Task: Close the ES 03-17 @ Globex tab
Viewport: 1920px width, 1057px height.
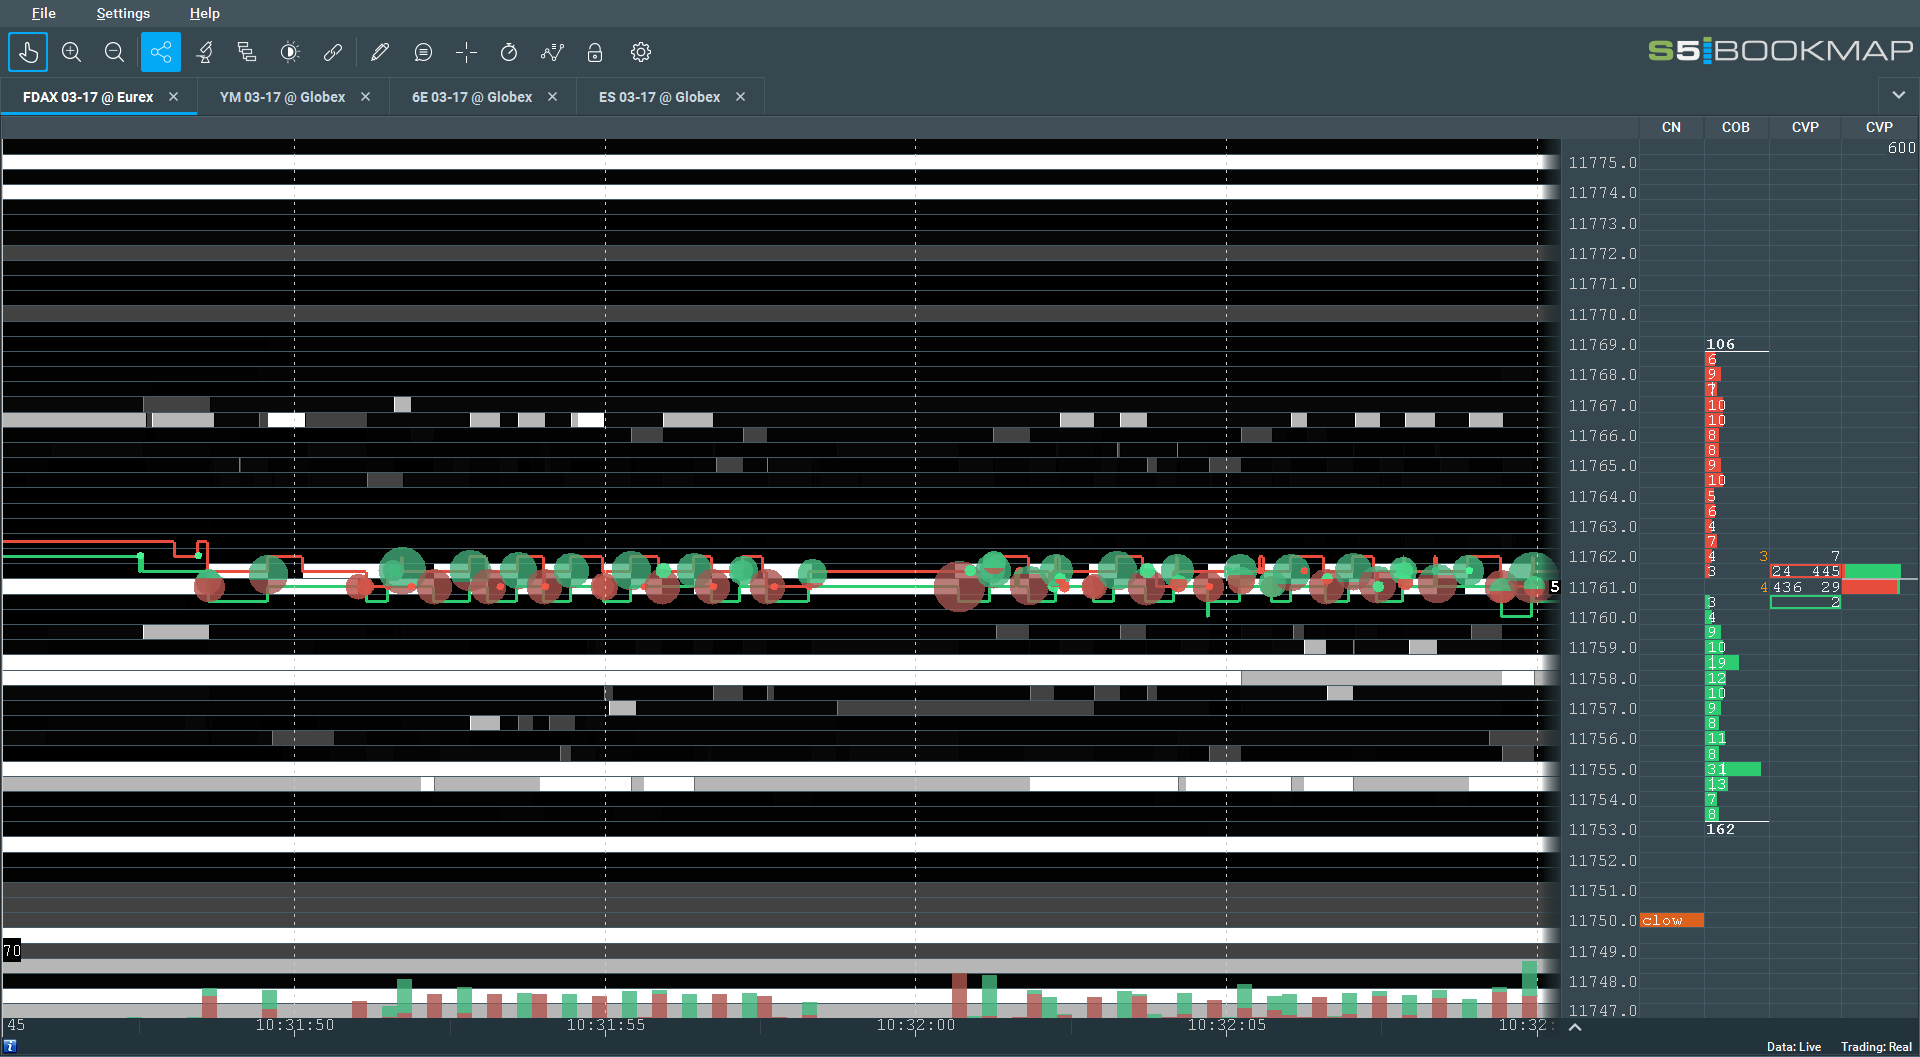Action: point(740,97)
